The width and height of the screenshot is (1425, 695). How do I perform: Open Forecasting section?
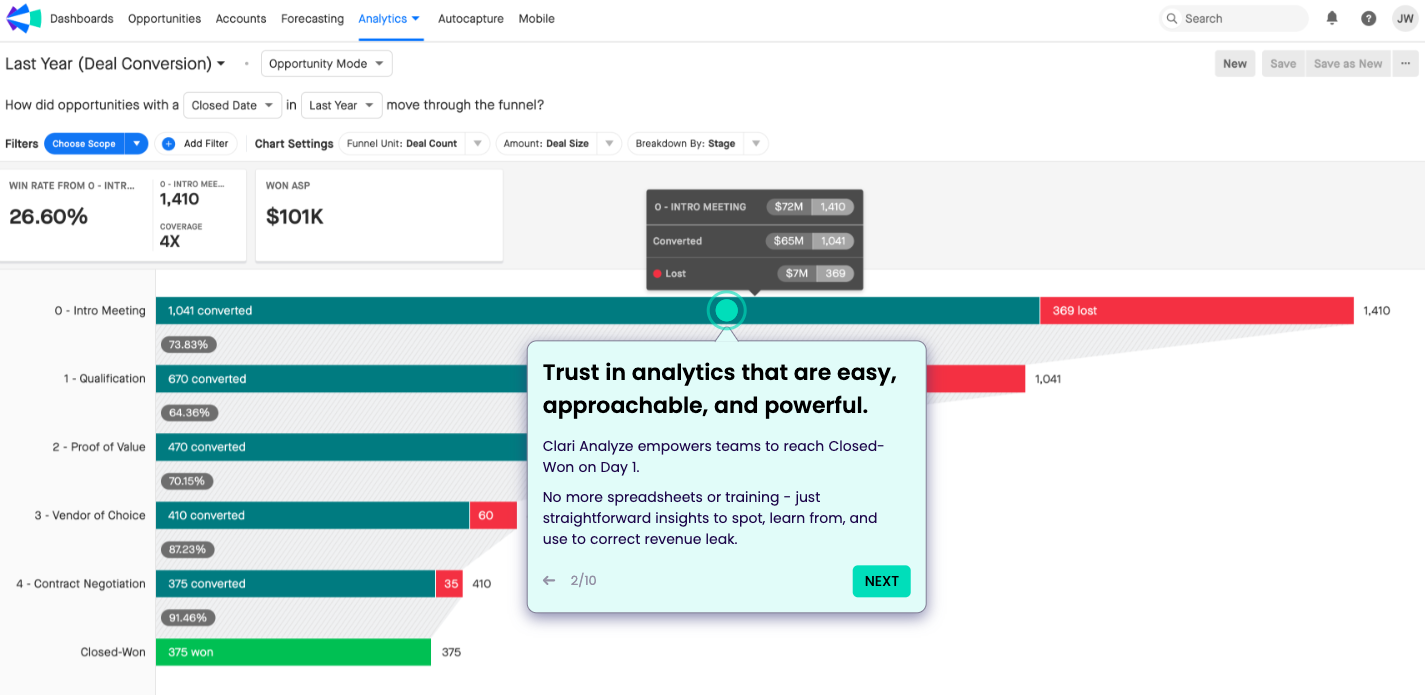312,19
